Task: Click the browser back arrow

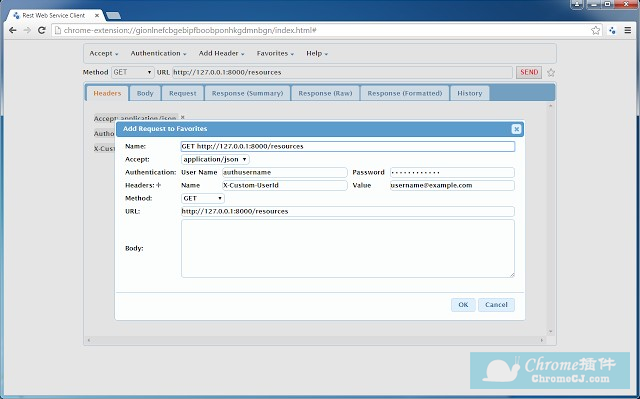Action: (x=13, y=30)
